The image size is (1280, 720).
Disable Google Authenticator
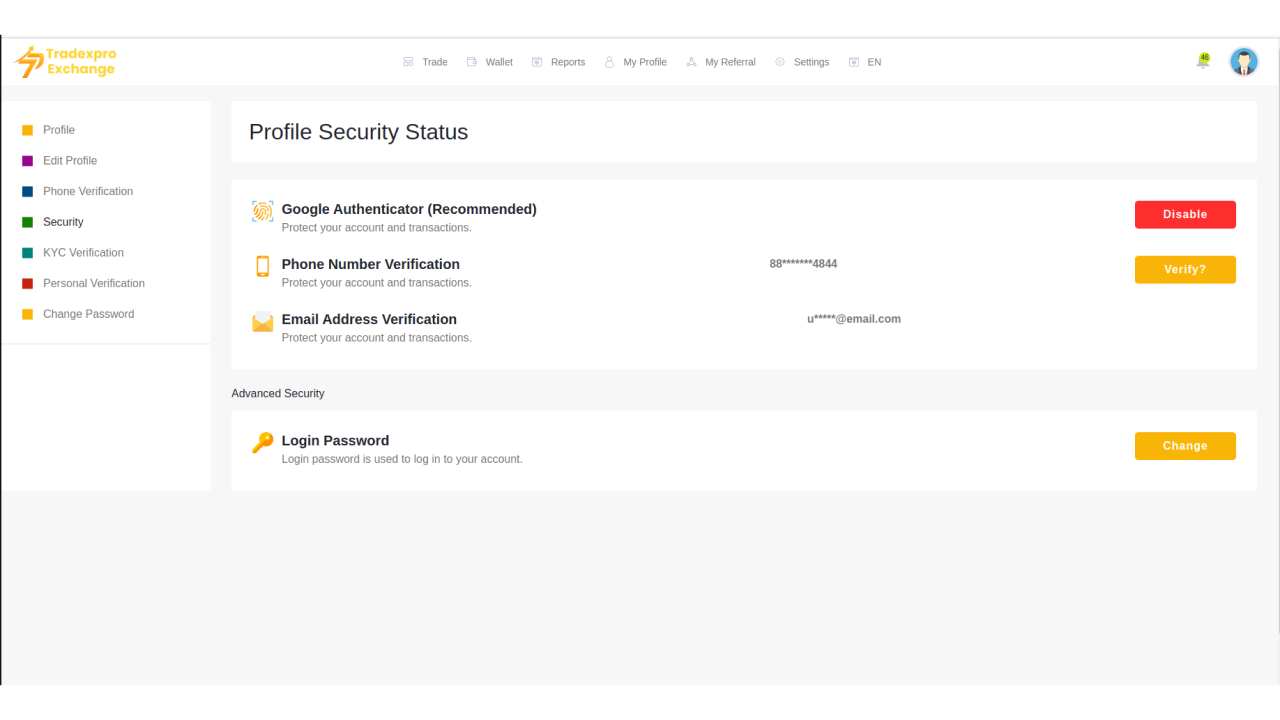[1185, 214]
